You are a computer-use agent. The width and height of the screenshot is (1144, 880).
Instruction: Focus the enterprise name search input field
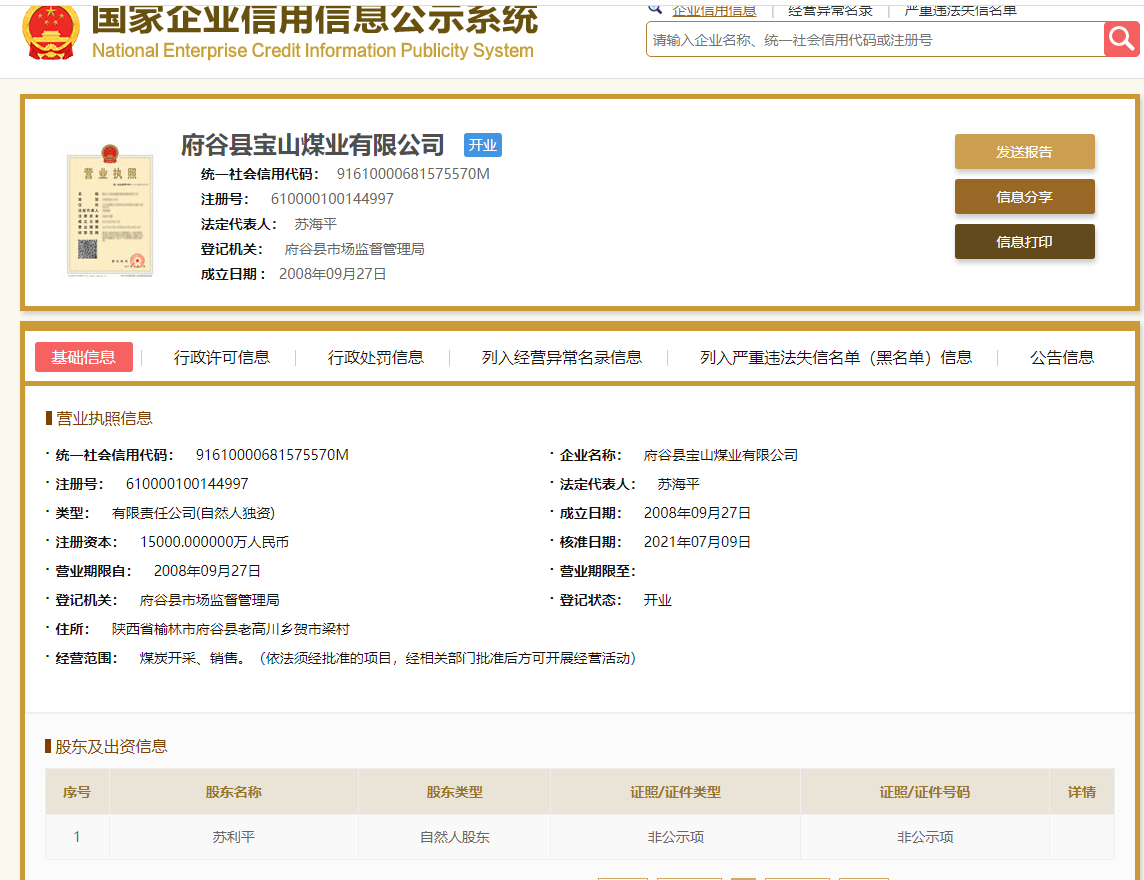875,40
